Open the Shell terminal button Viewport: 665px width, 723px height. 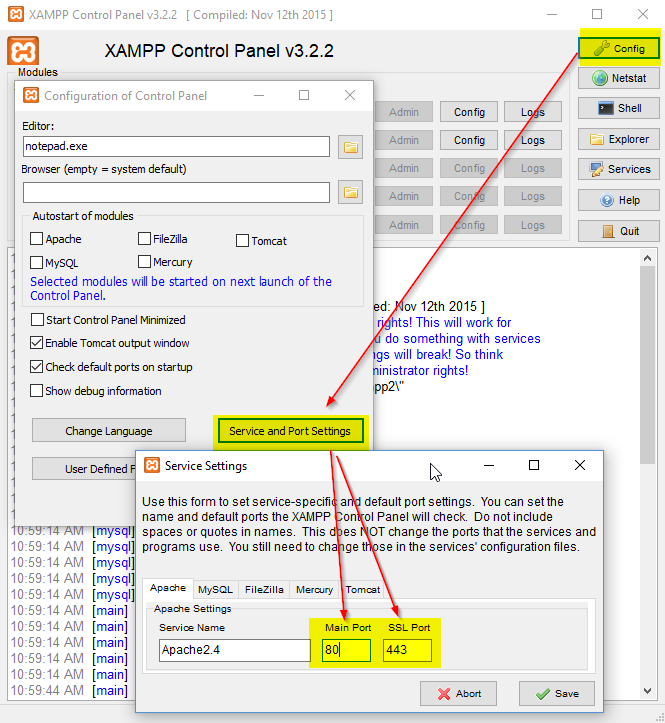click(x=619, y=108)
